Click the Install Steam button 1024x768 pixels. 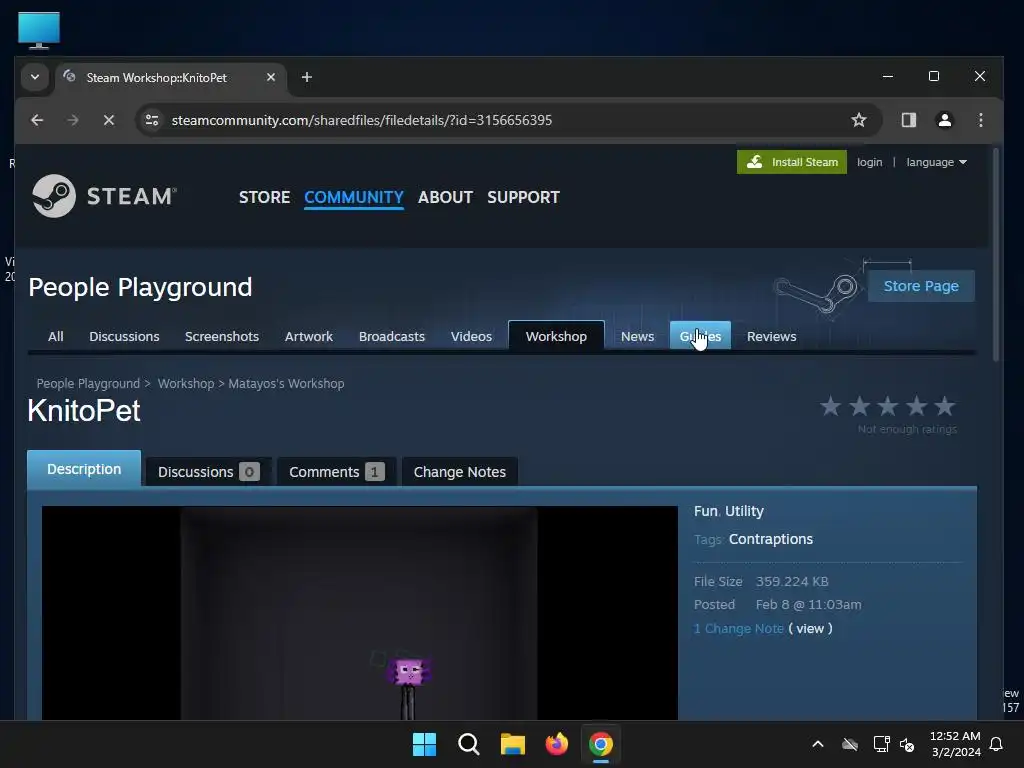point(792,162)
